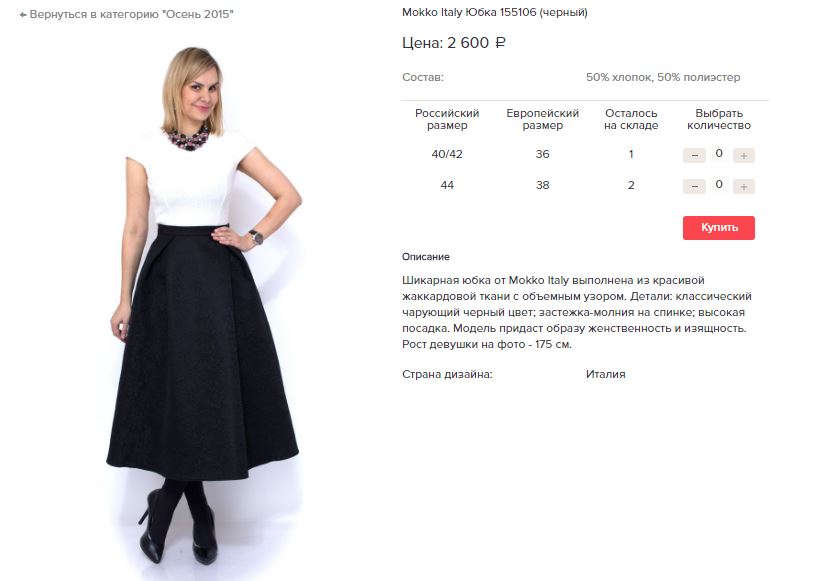Select the "40/42" Russian size cell
The height and width of the screenshot is (581, 838).
point(447,155)
